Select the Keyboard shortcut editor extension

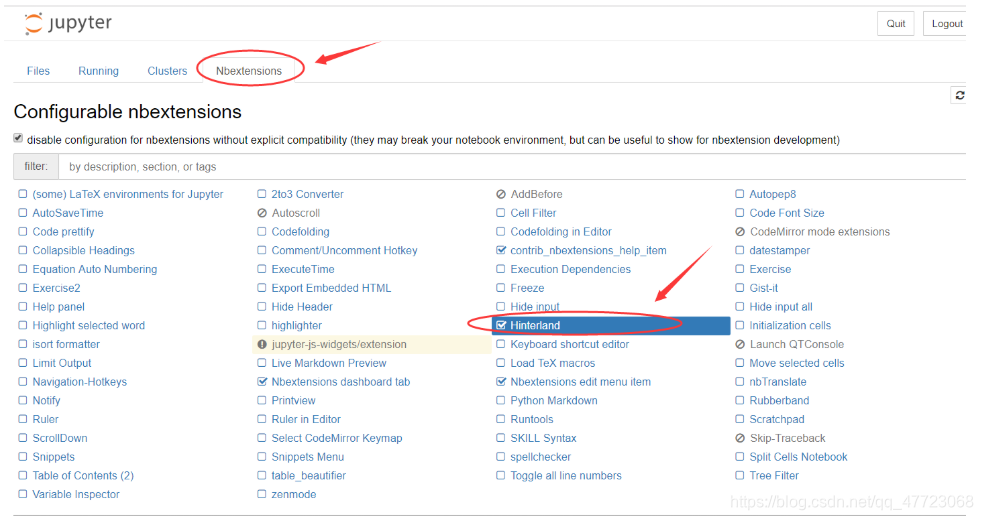(x=569, y=344)
